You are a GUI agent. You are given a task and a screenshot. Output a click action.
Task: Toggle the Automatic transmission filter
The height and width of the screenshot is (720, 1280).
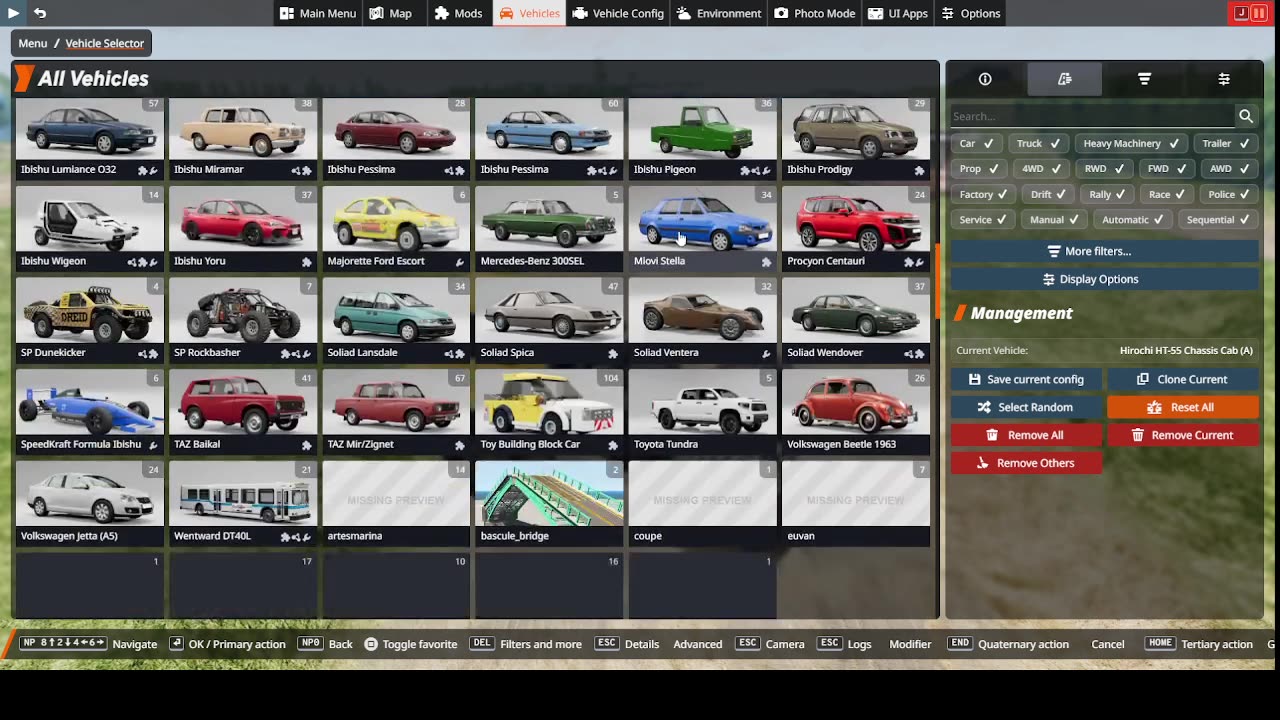point(1134,220)
